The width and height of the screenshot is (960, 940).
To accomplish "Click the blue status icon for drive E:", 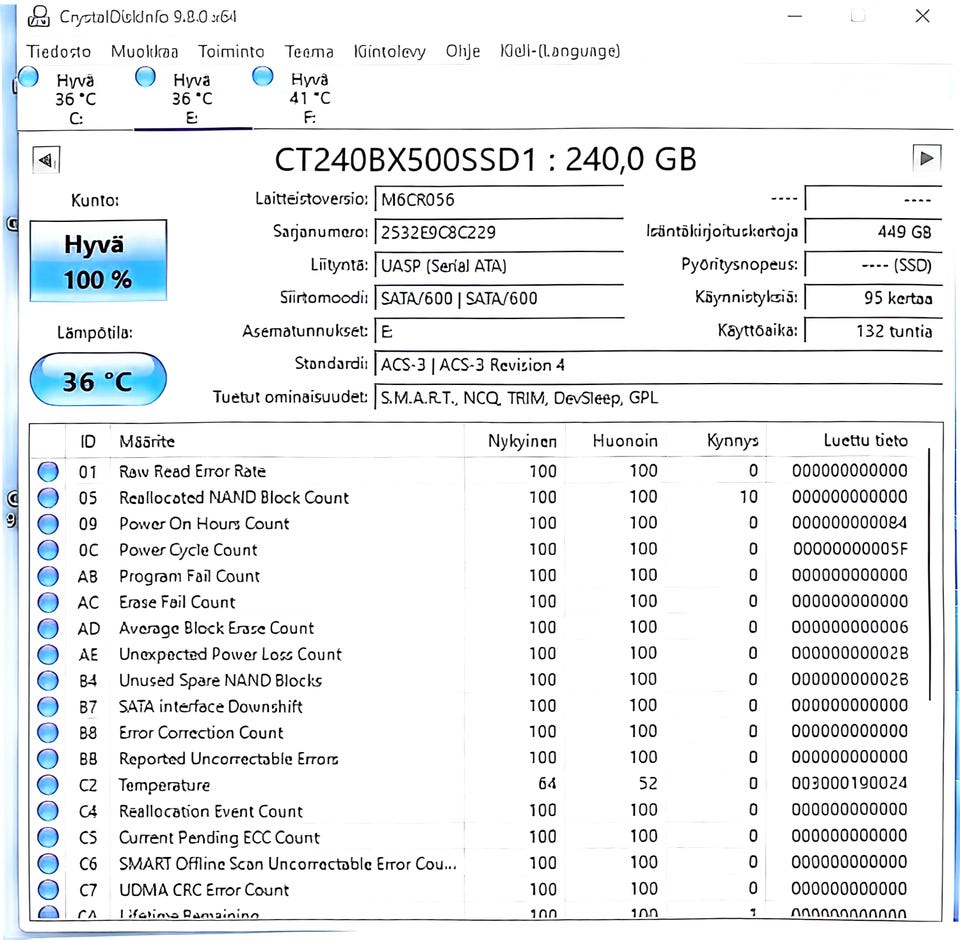I will pos(145,77).
